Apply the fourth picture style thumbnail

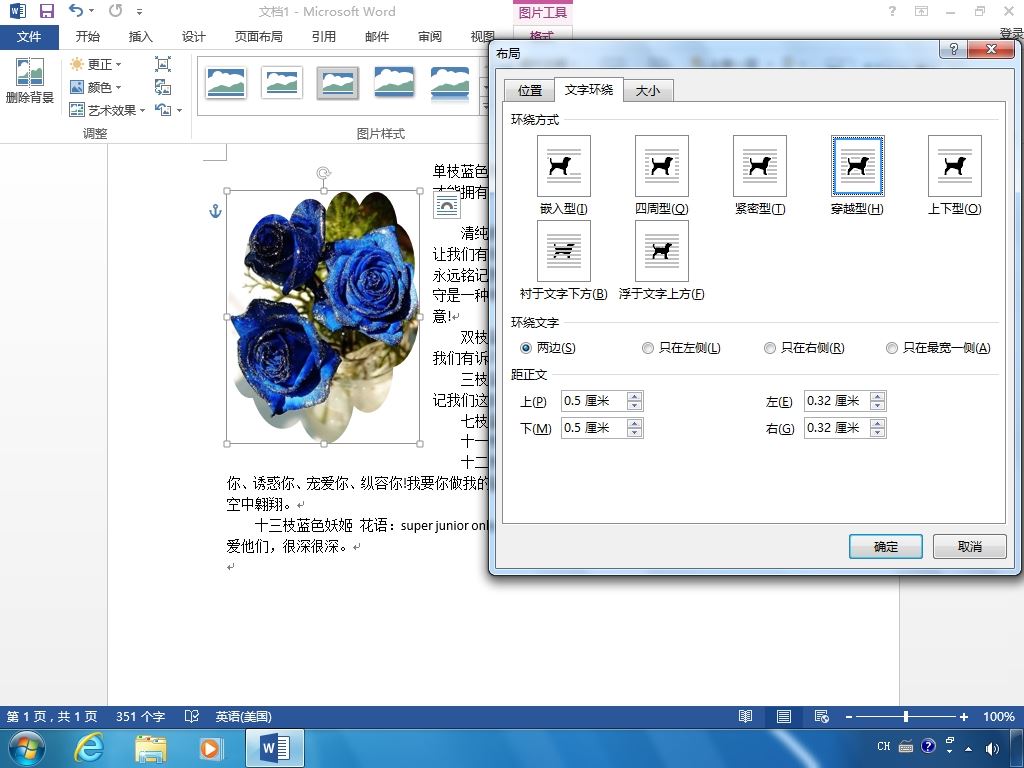tap(394, 83)
